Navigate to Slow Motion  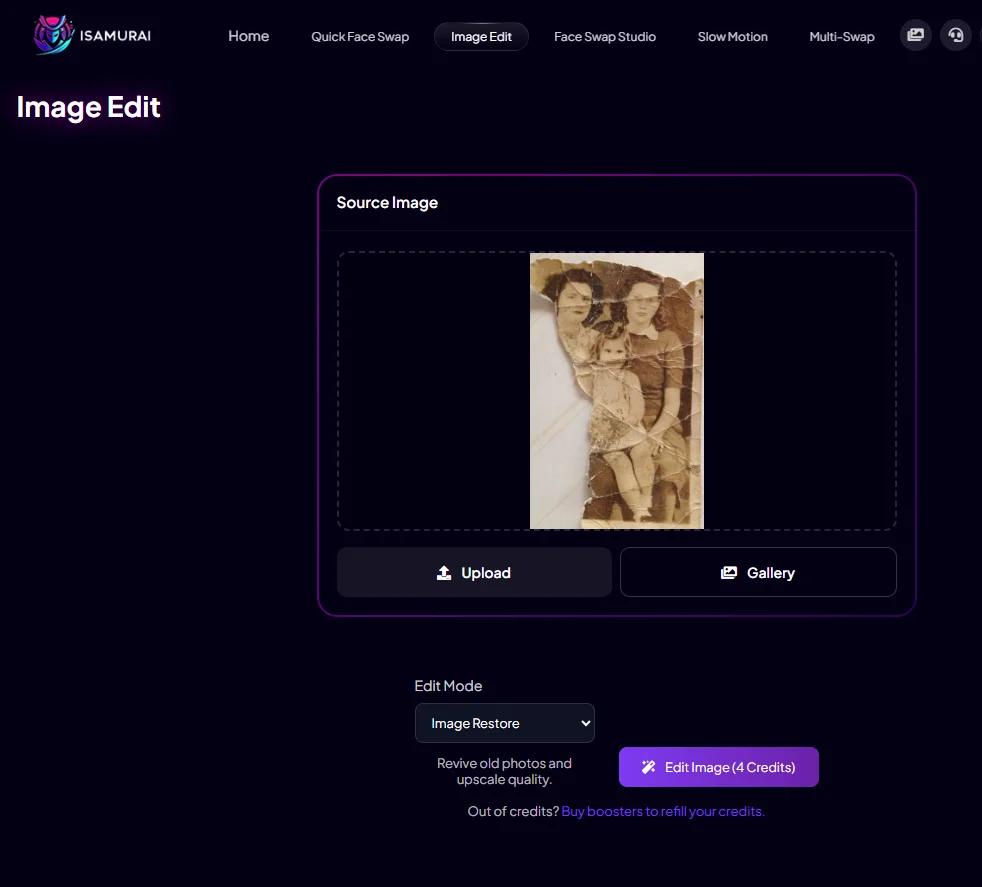coord(732,36)
